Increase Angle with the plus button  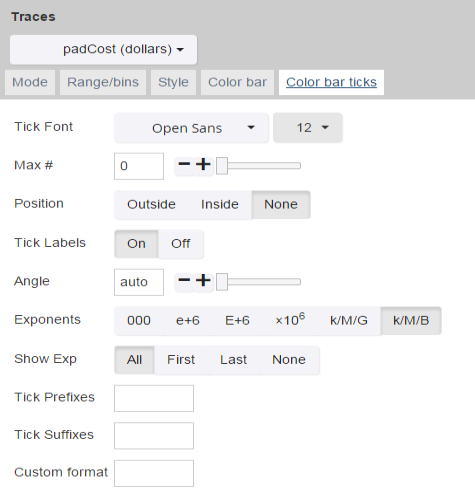(203, 282)
